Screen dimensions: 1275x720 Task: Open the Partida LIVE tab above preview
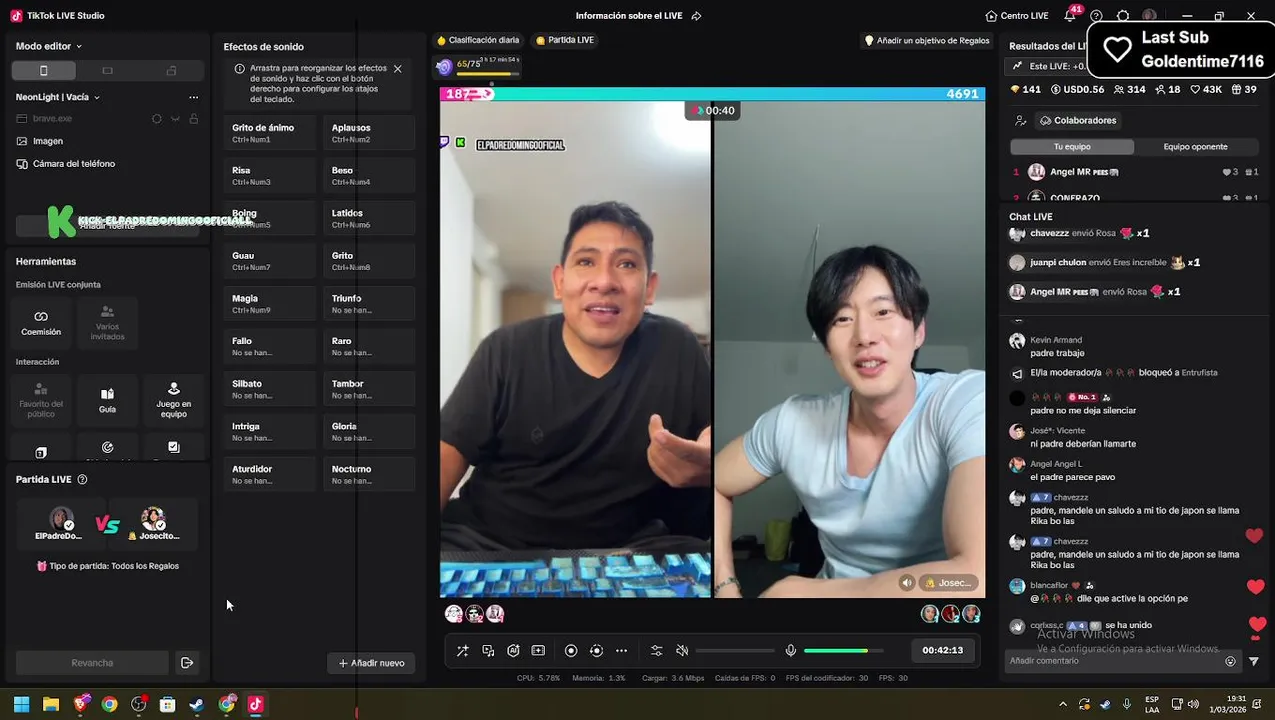pyautogui.click(x=565, y=40)
